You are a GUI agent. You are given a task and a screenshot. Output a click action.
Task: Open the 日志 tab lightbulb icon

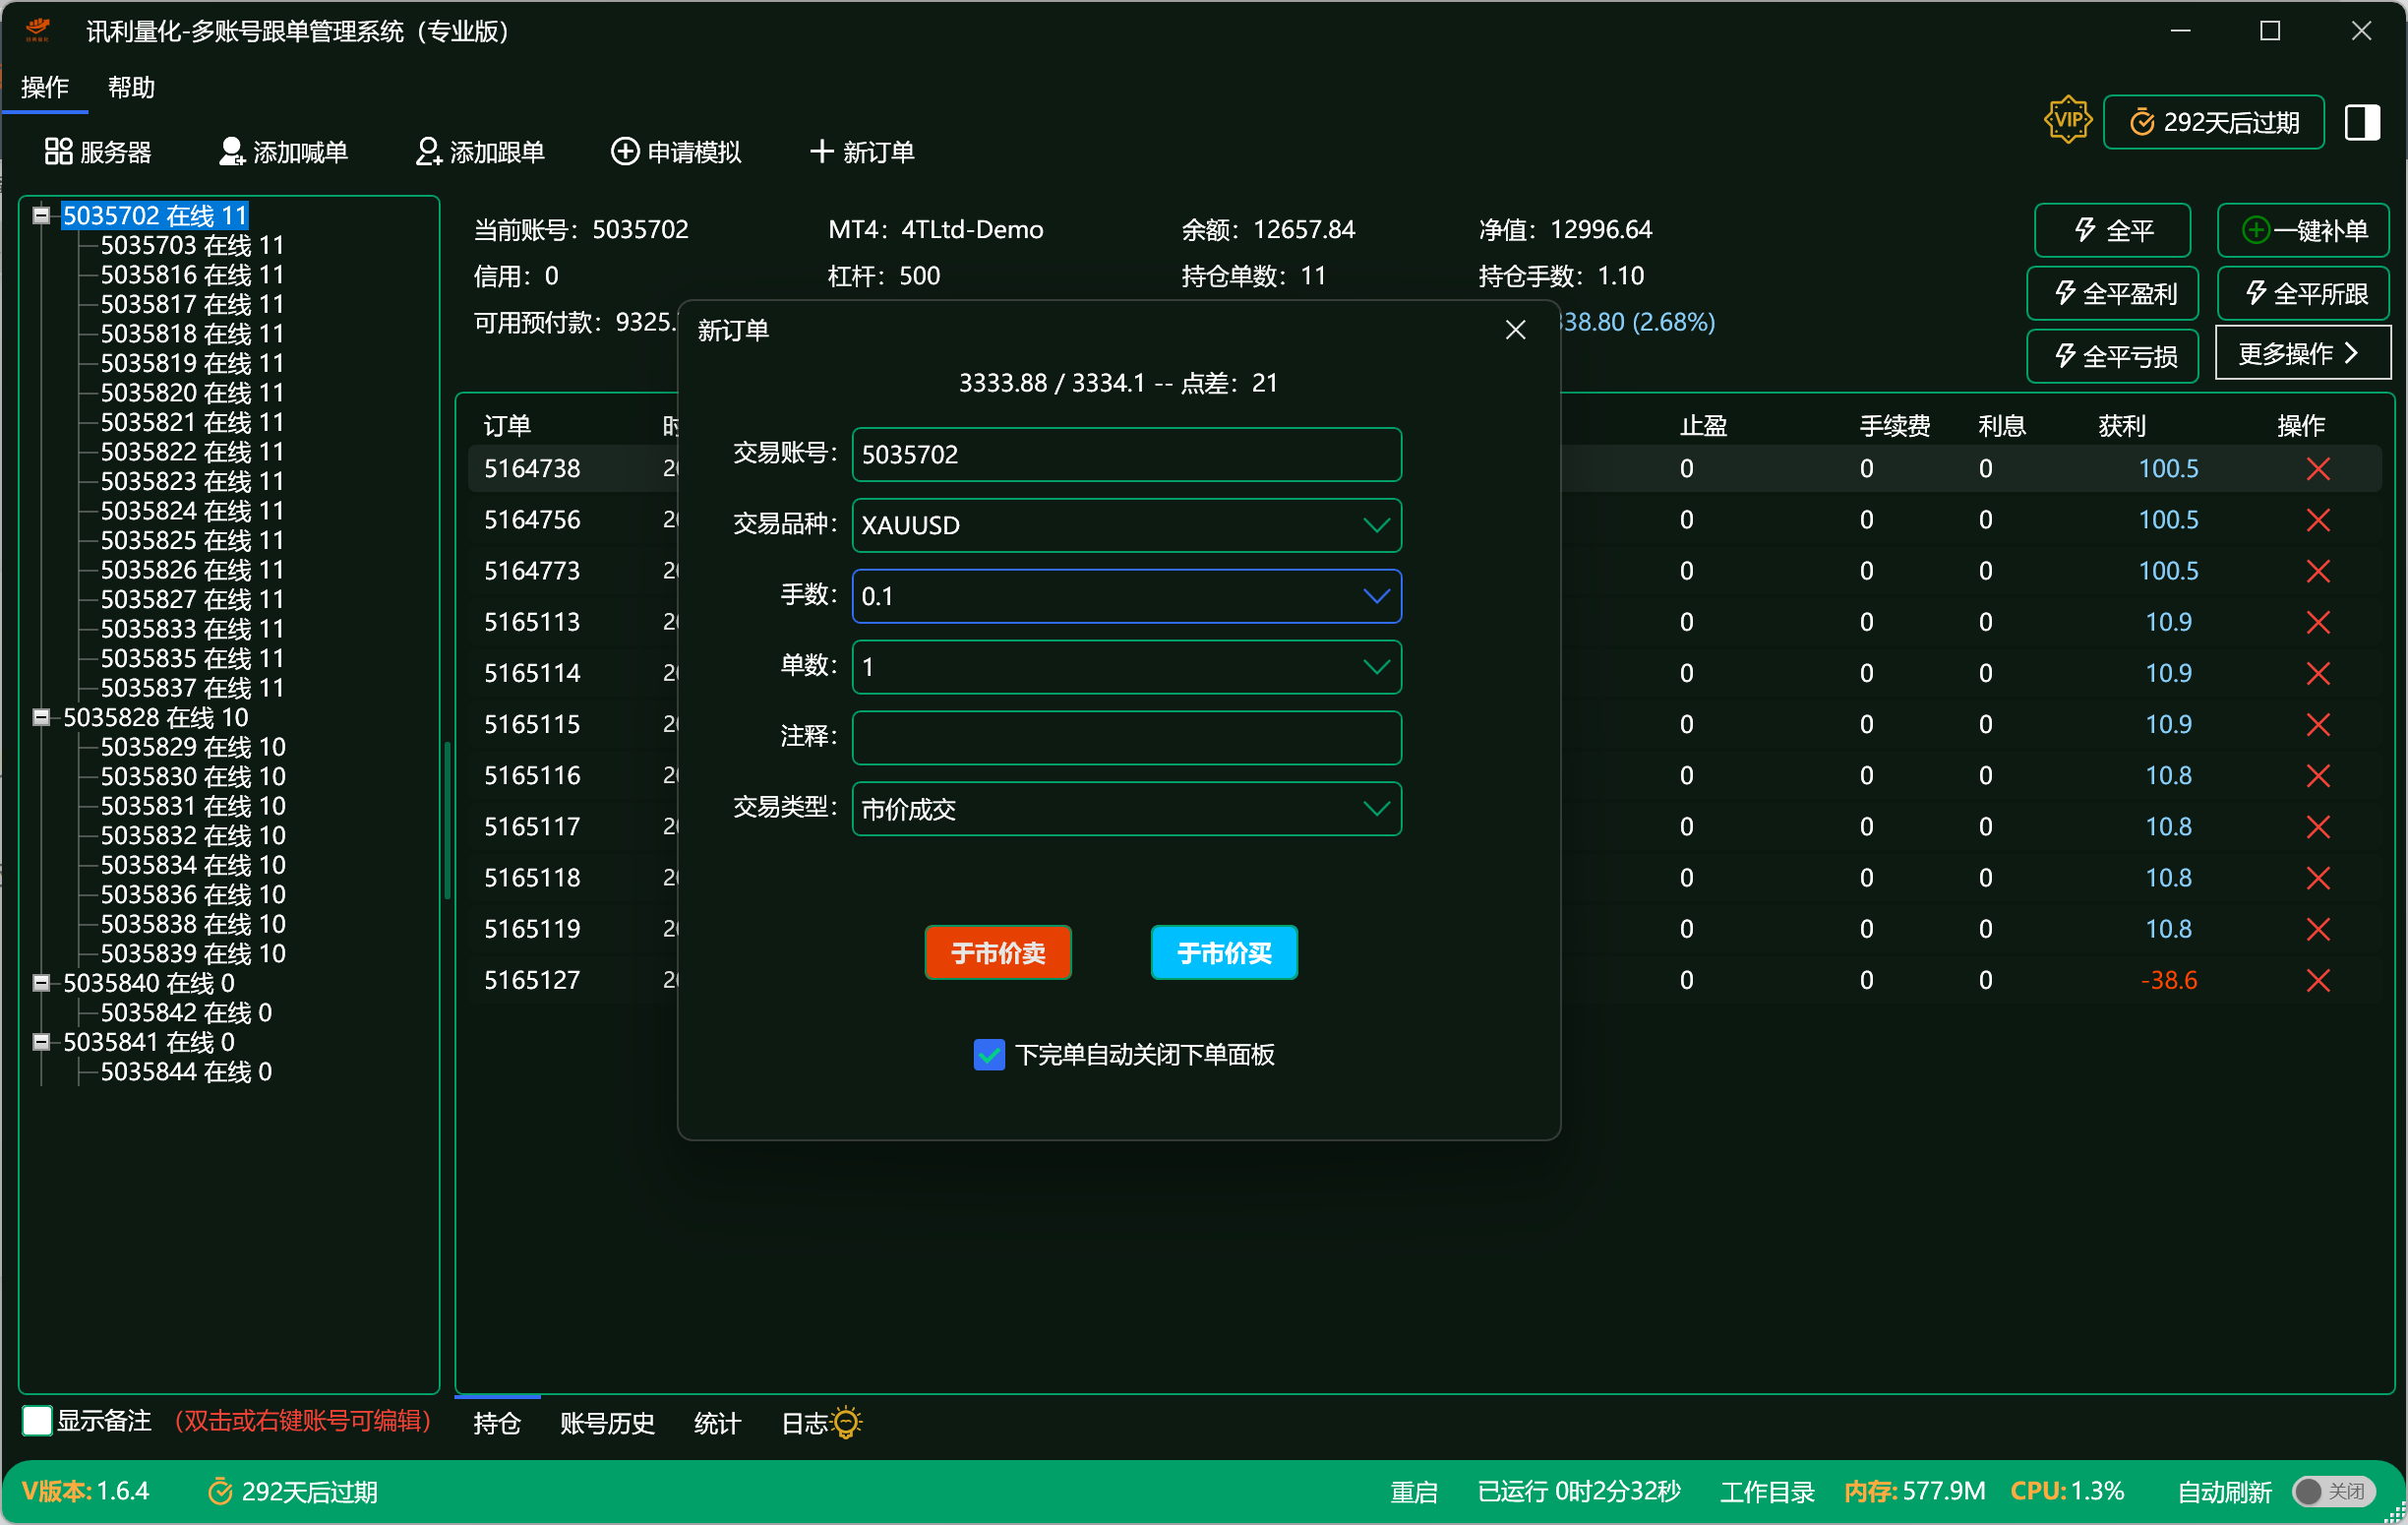[846, 1422]
